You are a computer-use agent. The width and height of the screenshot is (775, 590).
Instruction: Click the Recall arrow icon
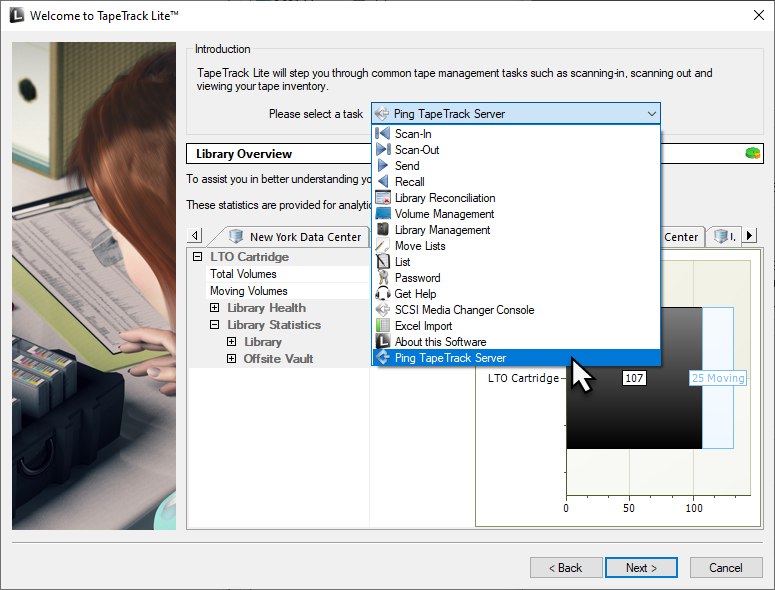[x=383, y=181]
